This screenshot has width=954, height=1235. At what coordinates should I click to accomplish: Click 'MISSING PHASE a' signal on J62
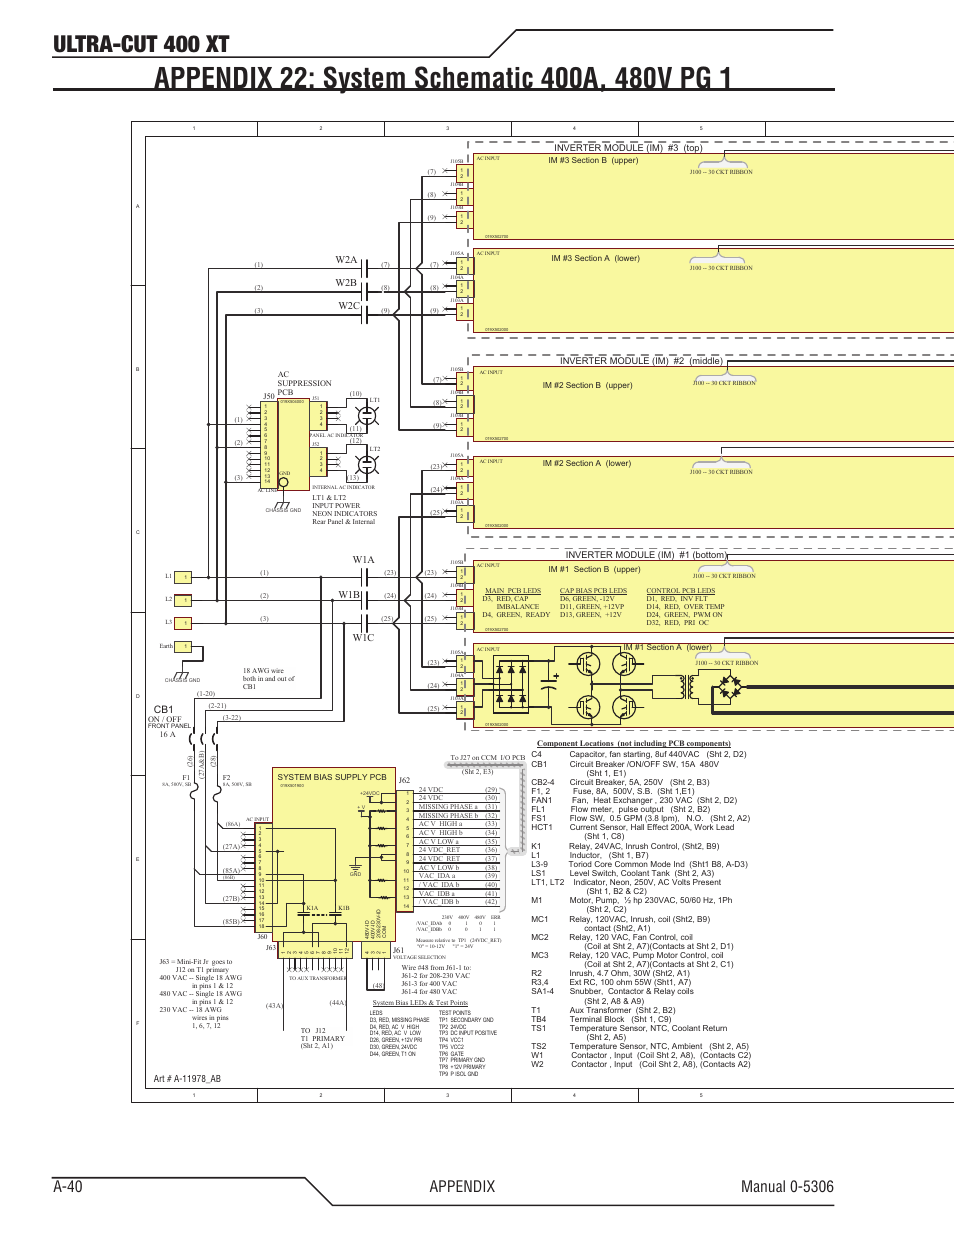click(448, 807)
